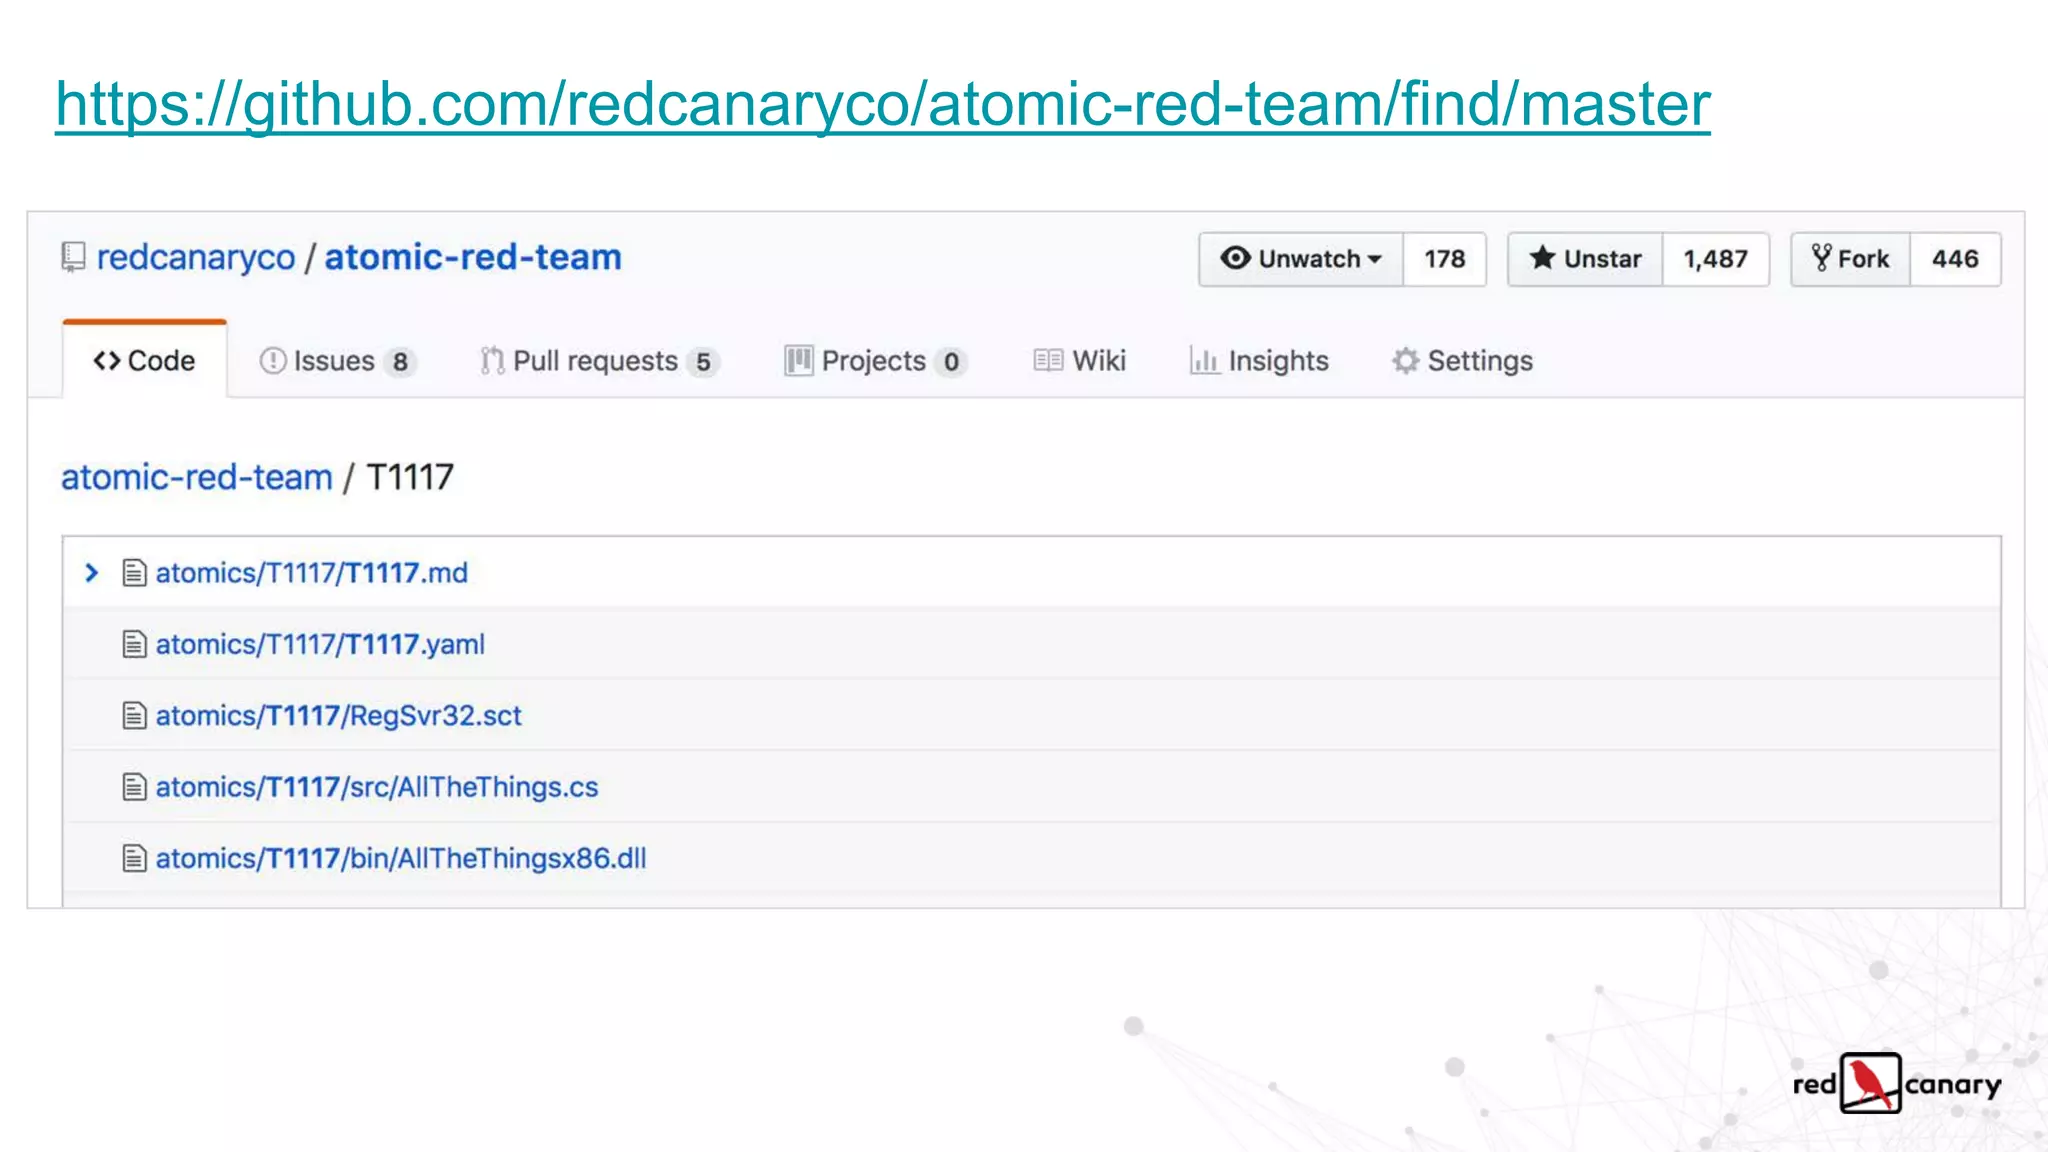Screen dimensions: 2048x1152
Task: Open atomics/T1117/T1117.md file
Action: [311, 573]
